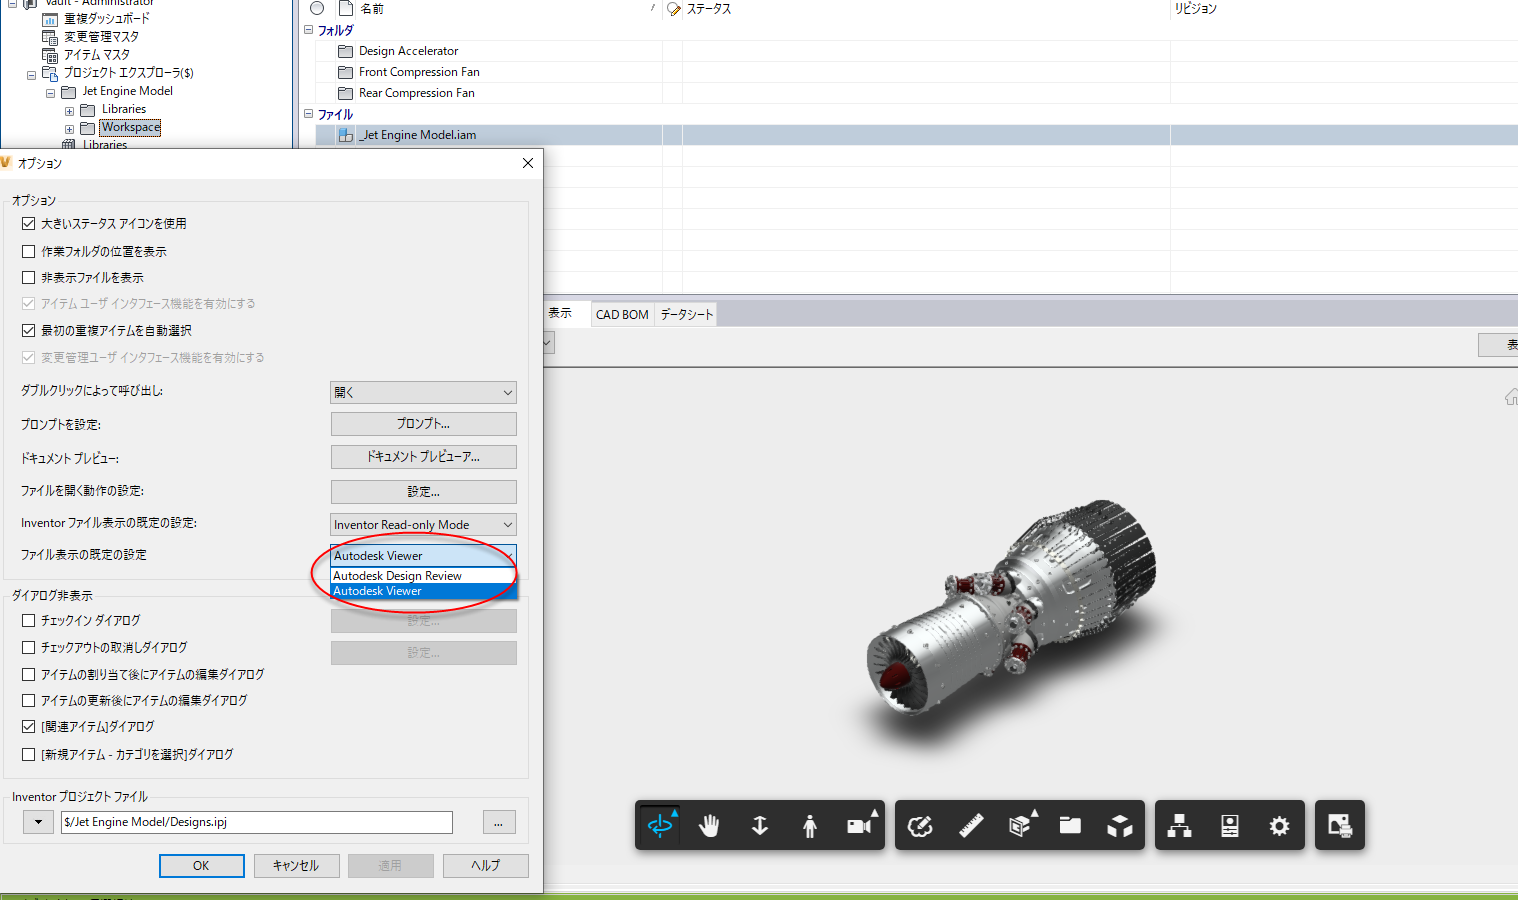Screen dimensions: 1518x900
Task: Enable 作業フォルダの位置を表示 checkbox
Action: 29,252
